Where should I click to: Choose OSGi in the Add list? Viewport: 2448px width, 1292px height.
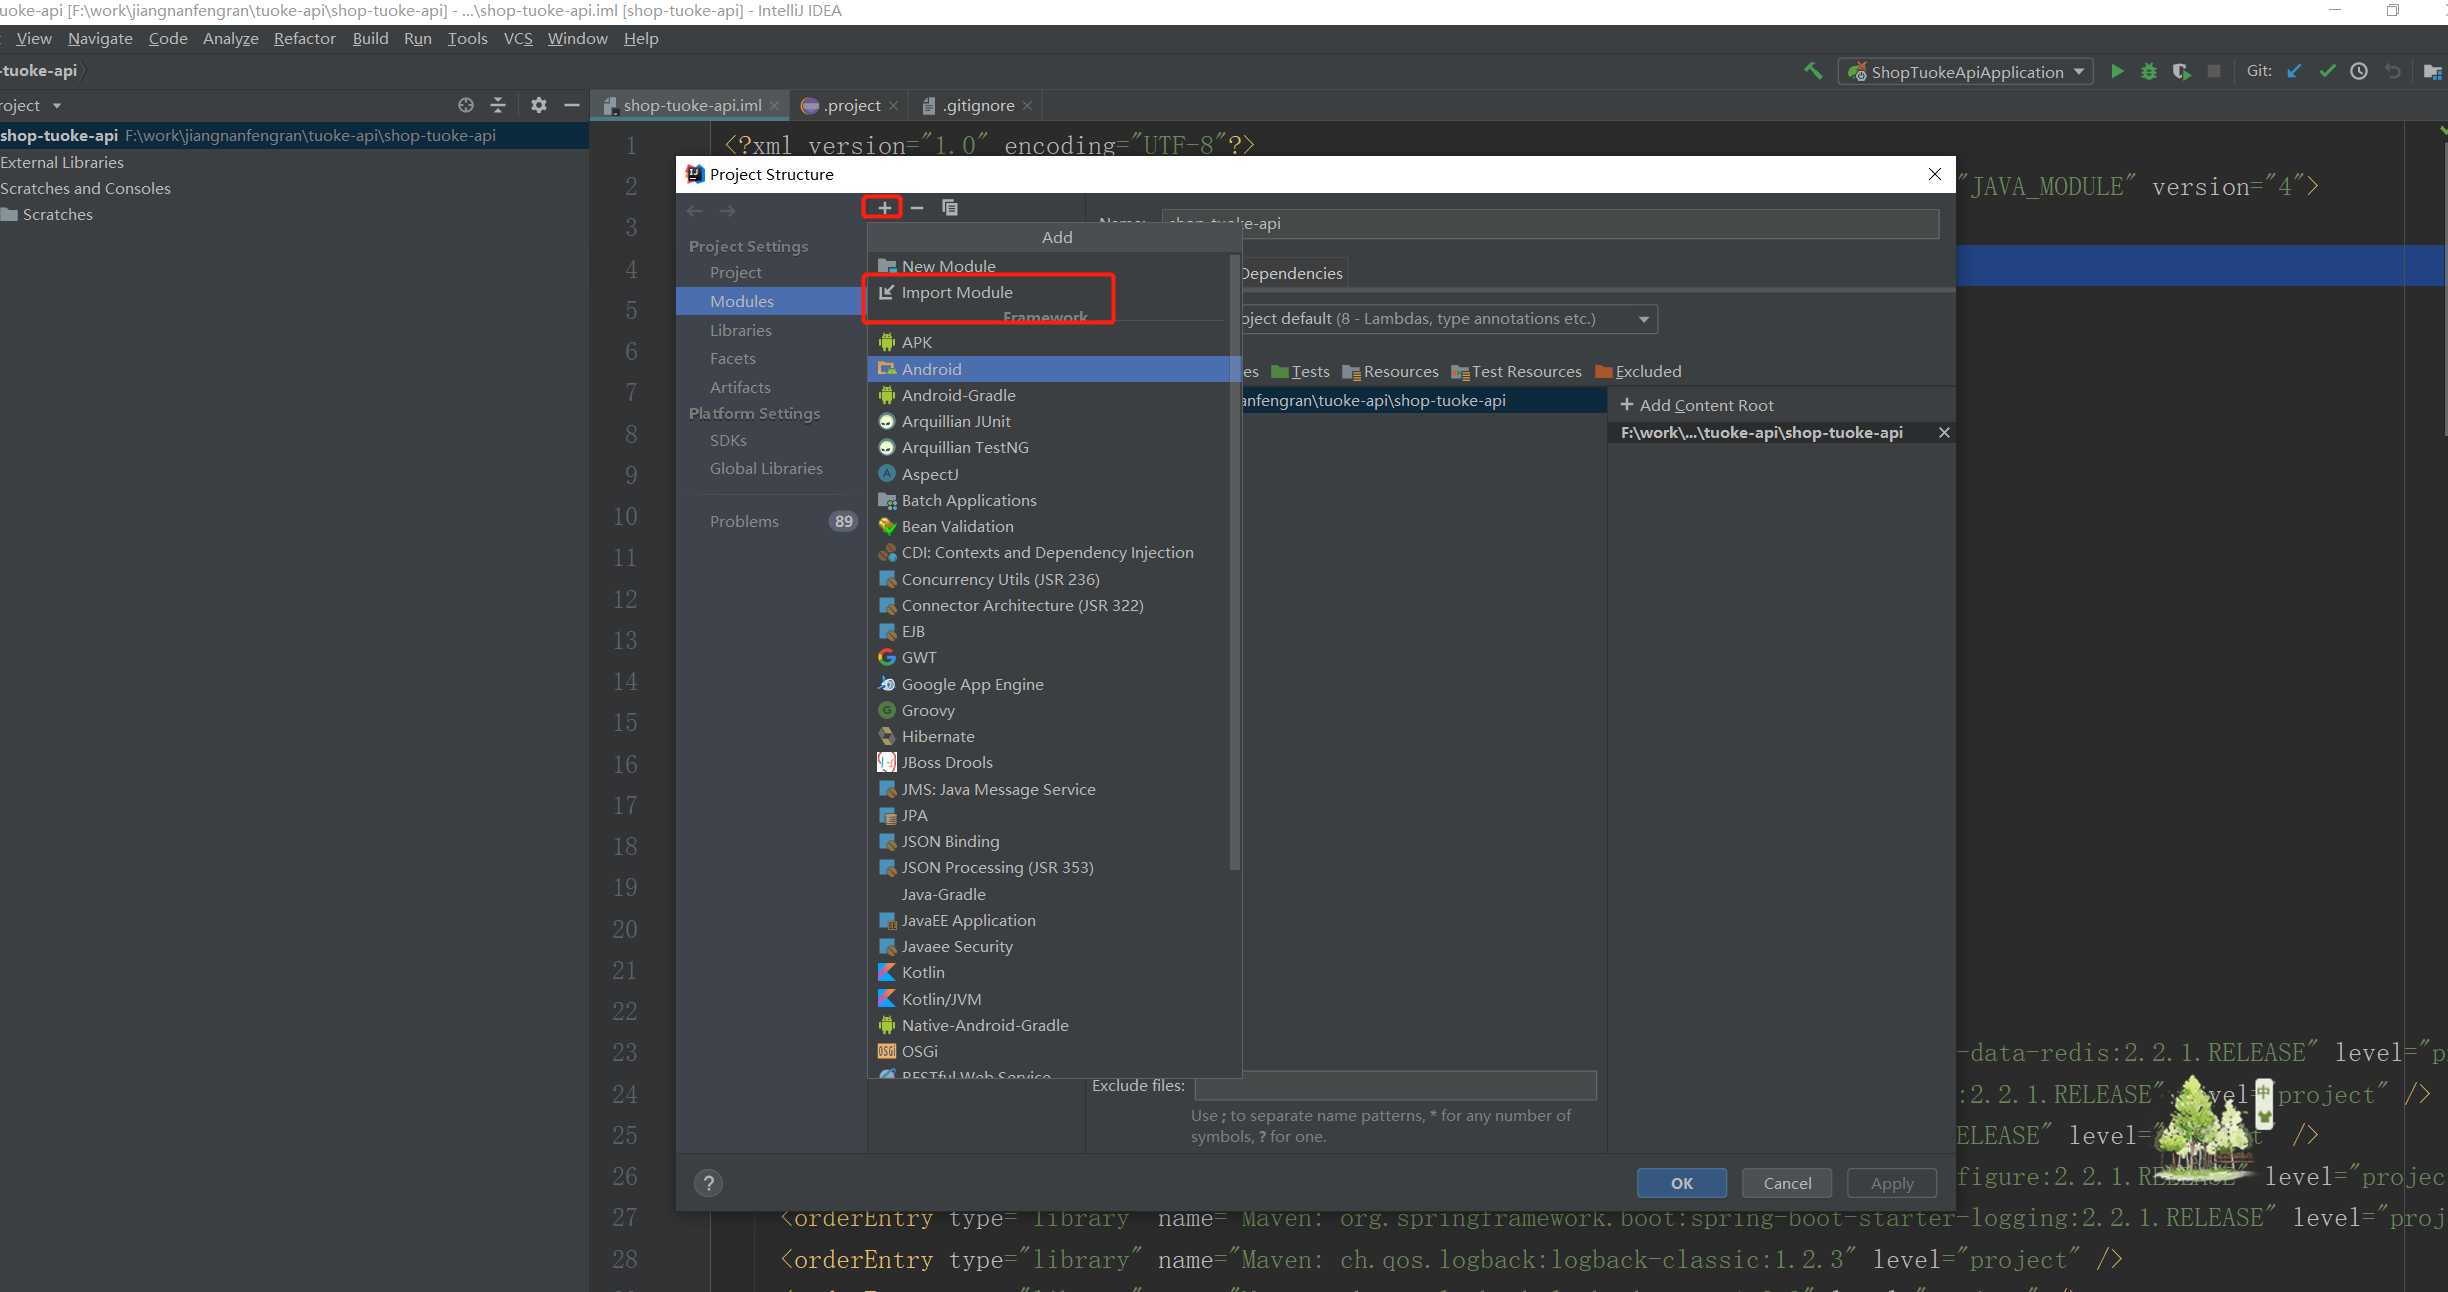[1048, 1051]
